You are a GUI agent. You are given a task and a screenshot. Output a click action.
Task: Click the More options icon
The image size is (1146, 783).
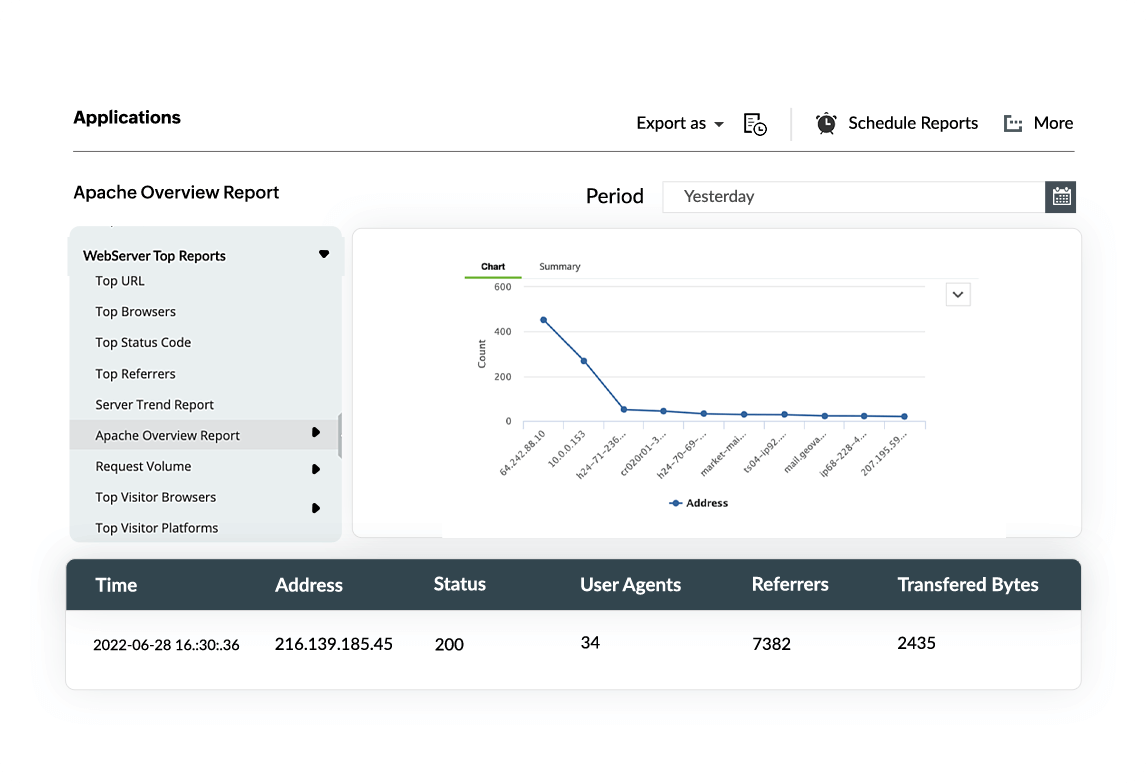pos(1013,124)
